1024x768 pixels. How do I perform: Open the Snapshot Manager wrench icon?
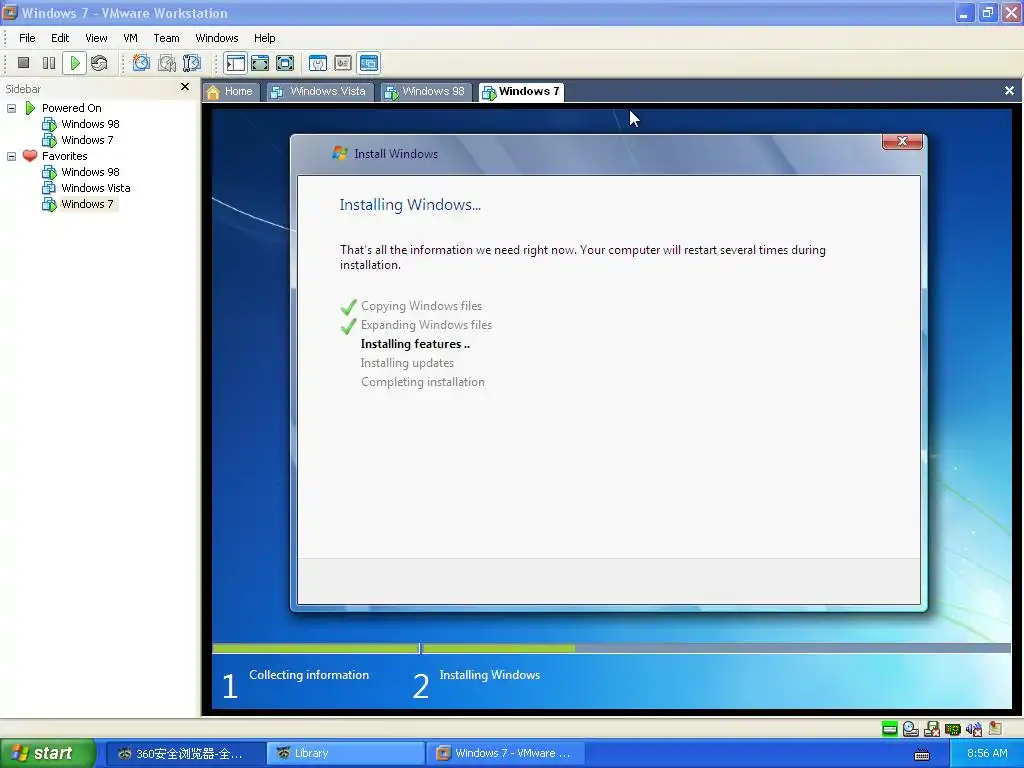tap(191, 63)
